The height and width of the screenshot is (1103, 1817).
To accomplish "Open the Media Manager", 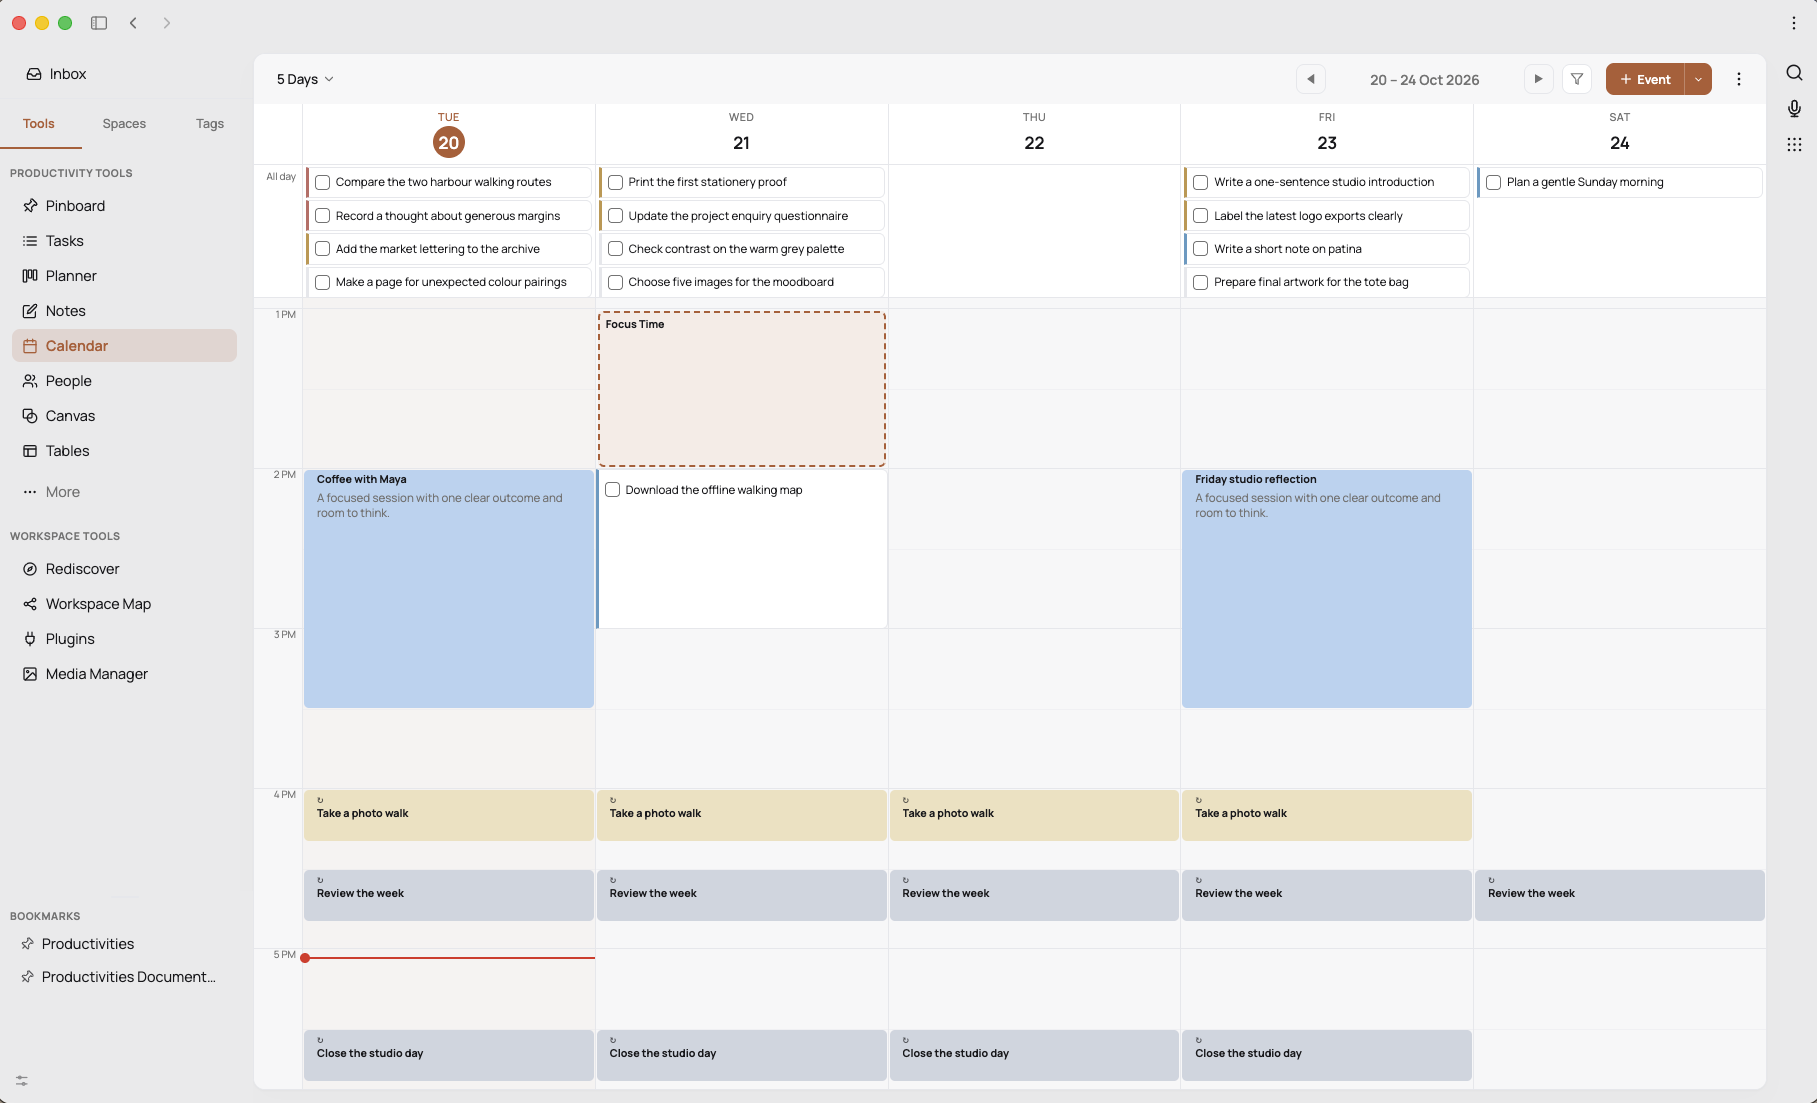I will [x=124, y=674].
